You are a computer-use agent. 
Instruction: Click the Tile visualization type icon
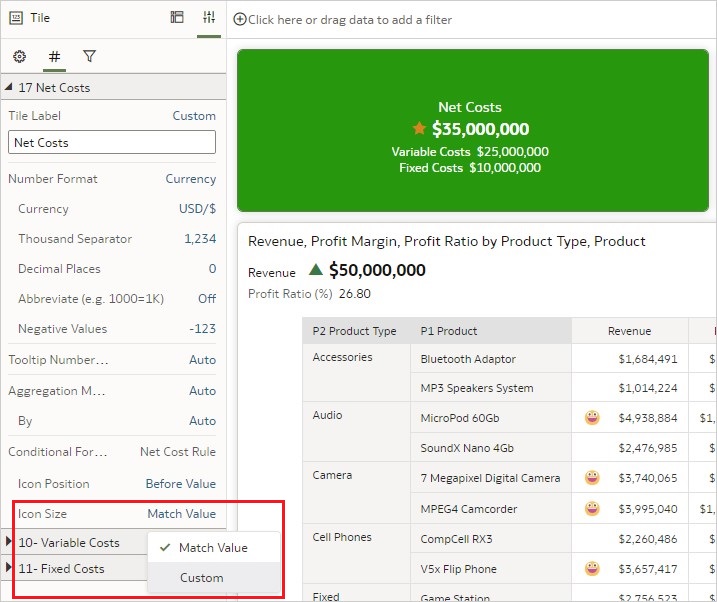16,18
